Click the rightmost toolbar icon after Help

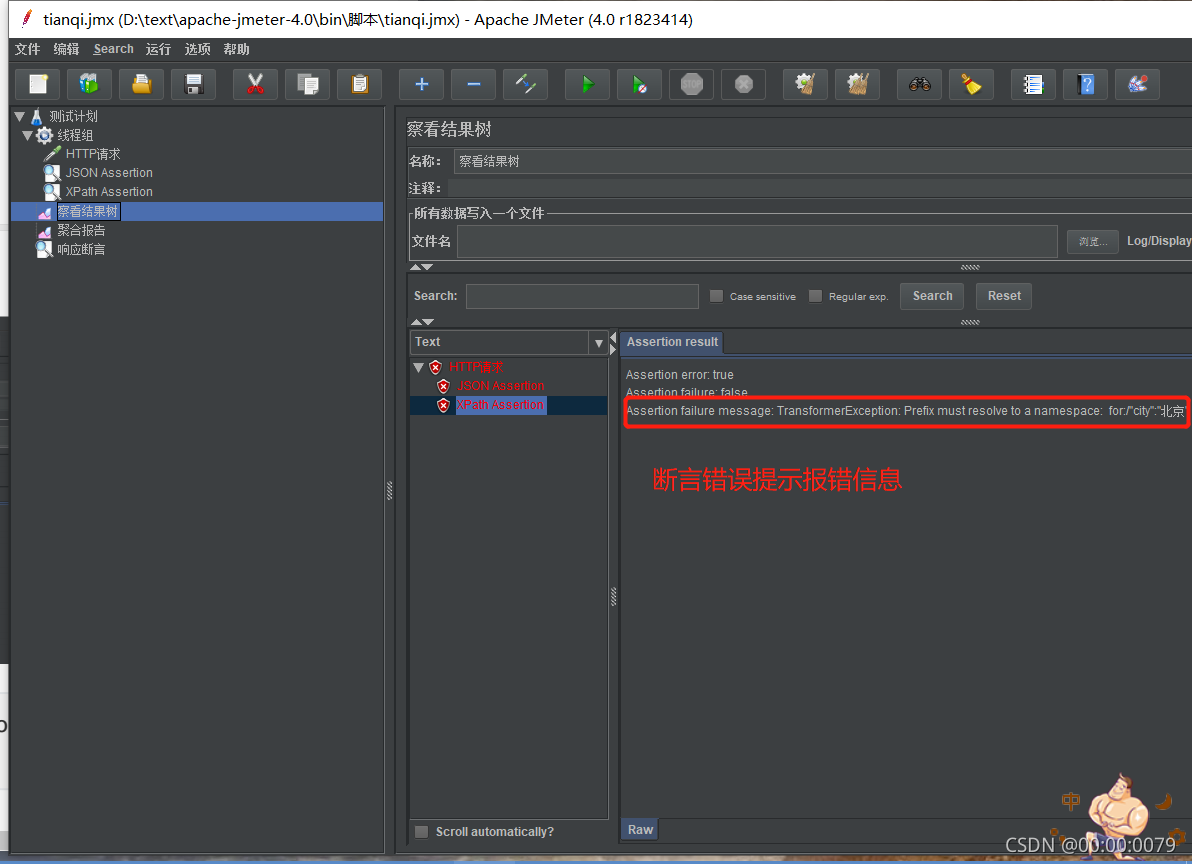(x=1138, y=84)
